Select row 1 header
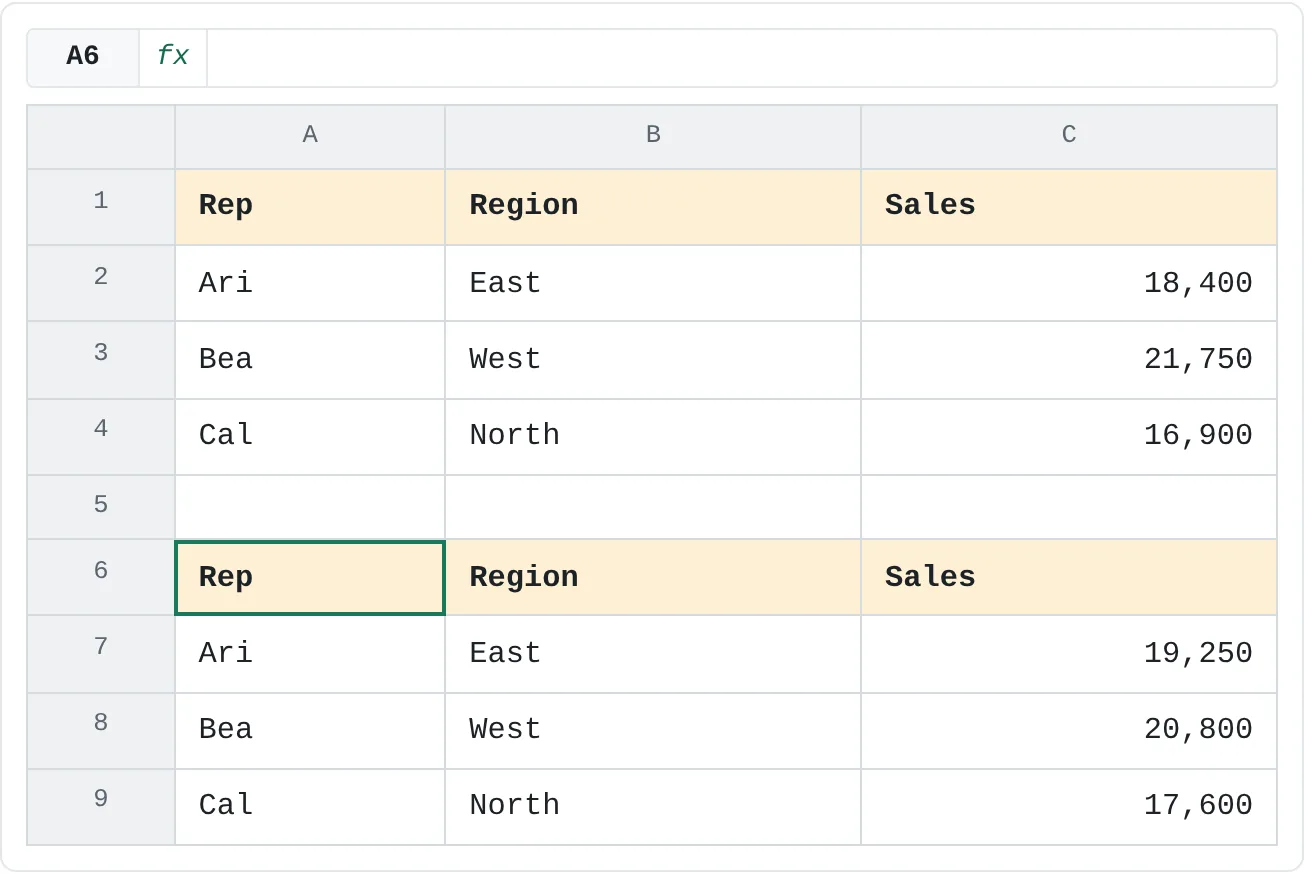The width and height of the screenshot is (1304, 874). click(101, 207)
